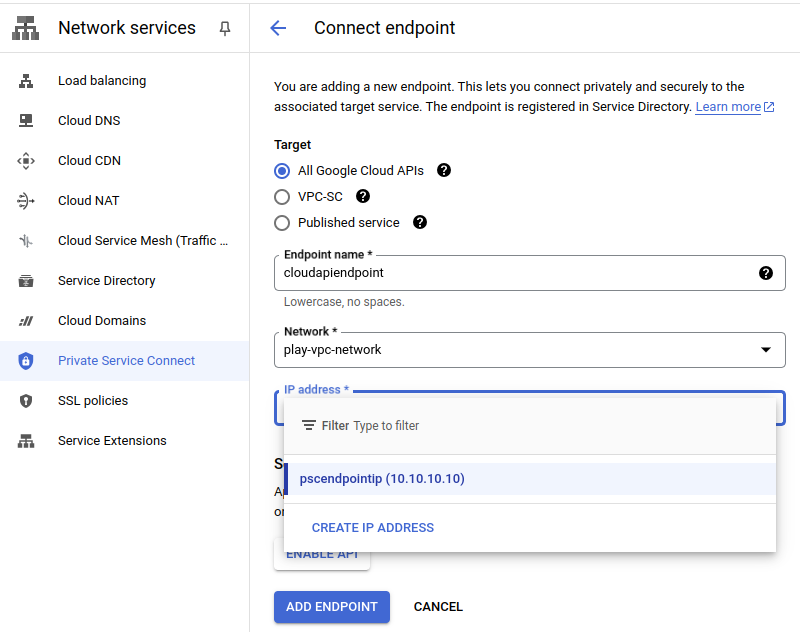Image resolution: width=800 pixels, height=632 pixels.
Task: Click the Add Endpoint button
Action: pyautogui.click(x=331, y=607)
